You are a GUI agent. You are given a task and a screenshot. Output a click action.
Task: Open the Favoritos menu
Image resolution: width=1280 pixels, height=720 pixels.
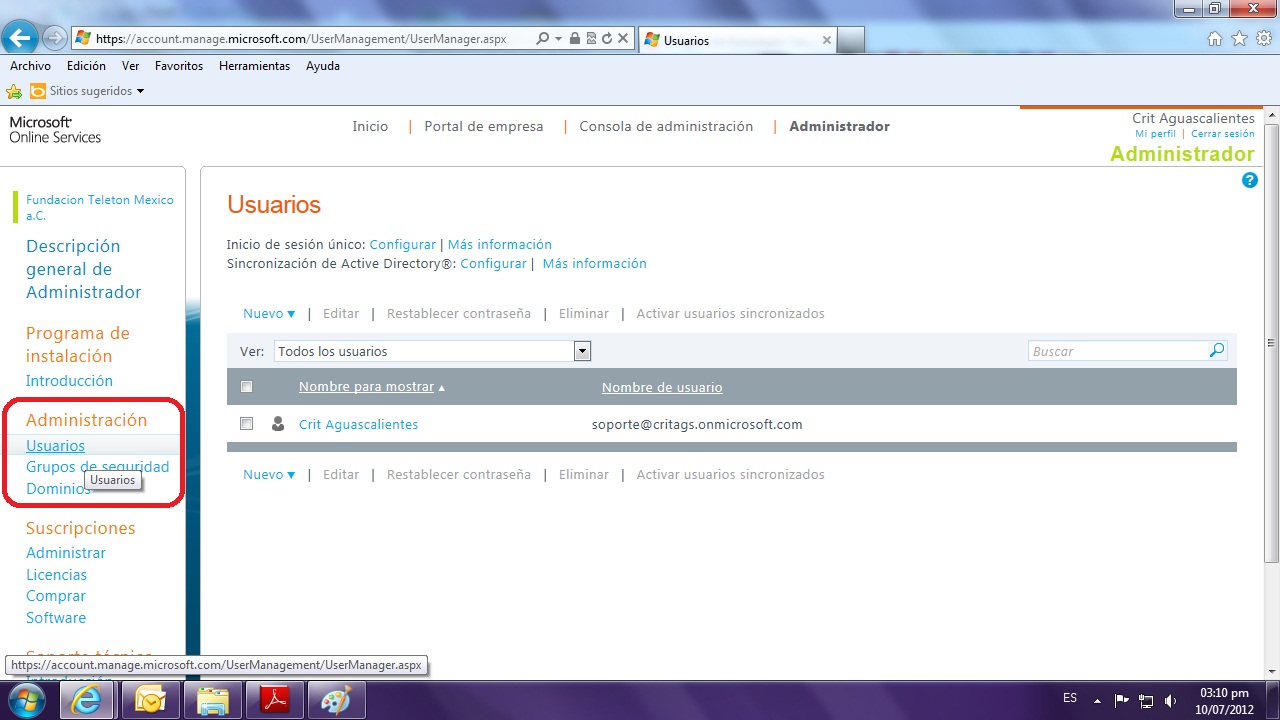179,66
